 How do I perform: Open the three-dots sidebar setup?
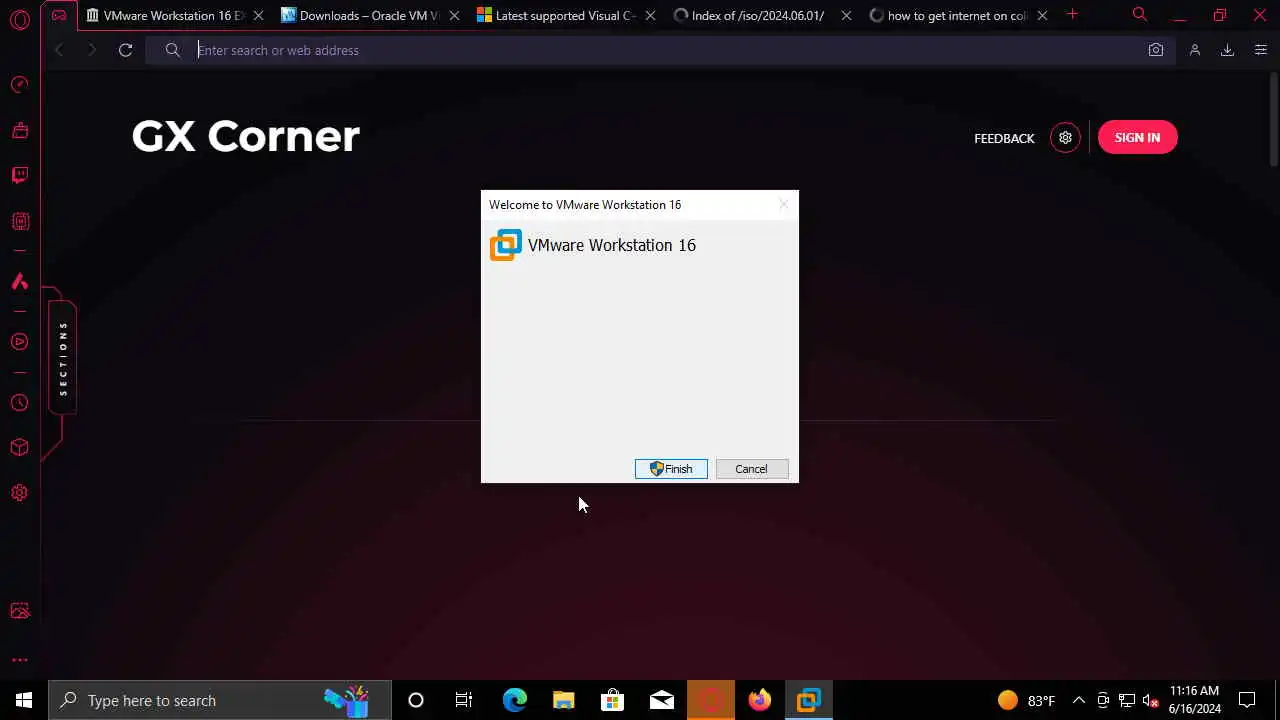(x=19, y=660)
